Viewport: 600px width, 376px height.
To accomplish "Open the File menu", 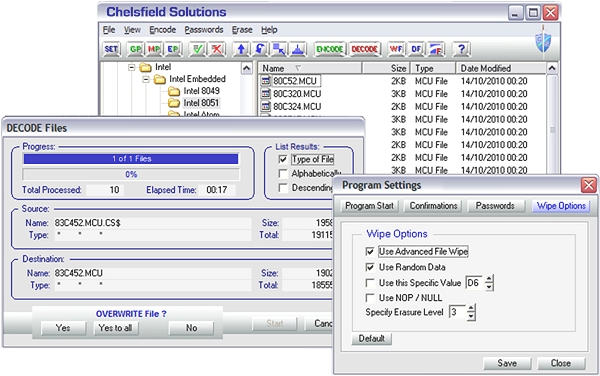I will click(x=109, y=30).
